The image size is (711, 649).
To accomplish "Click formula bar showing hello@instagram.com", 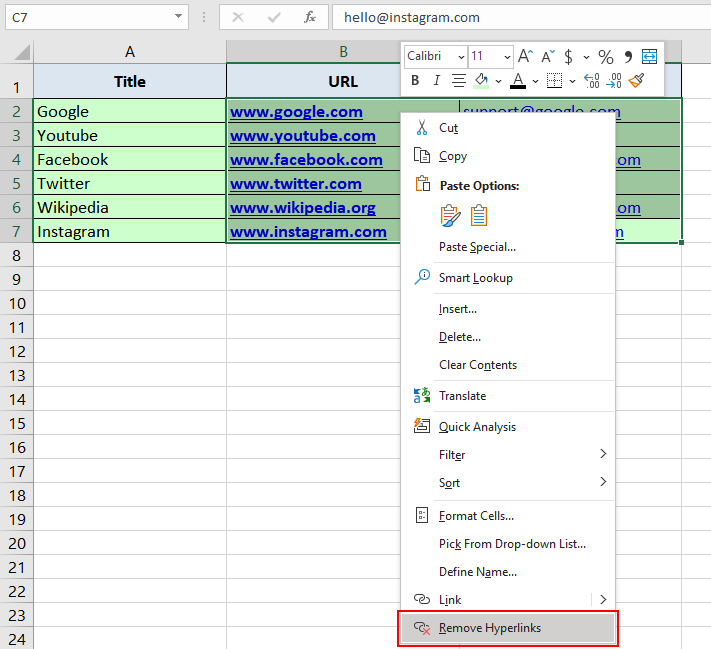I will point(521,17).
